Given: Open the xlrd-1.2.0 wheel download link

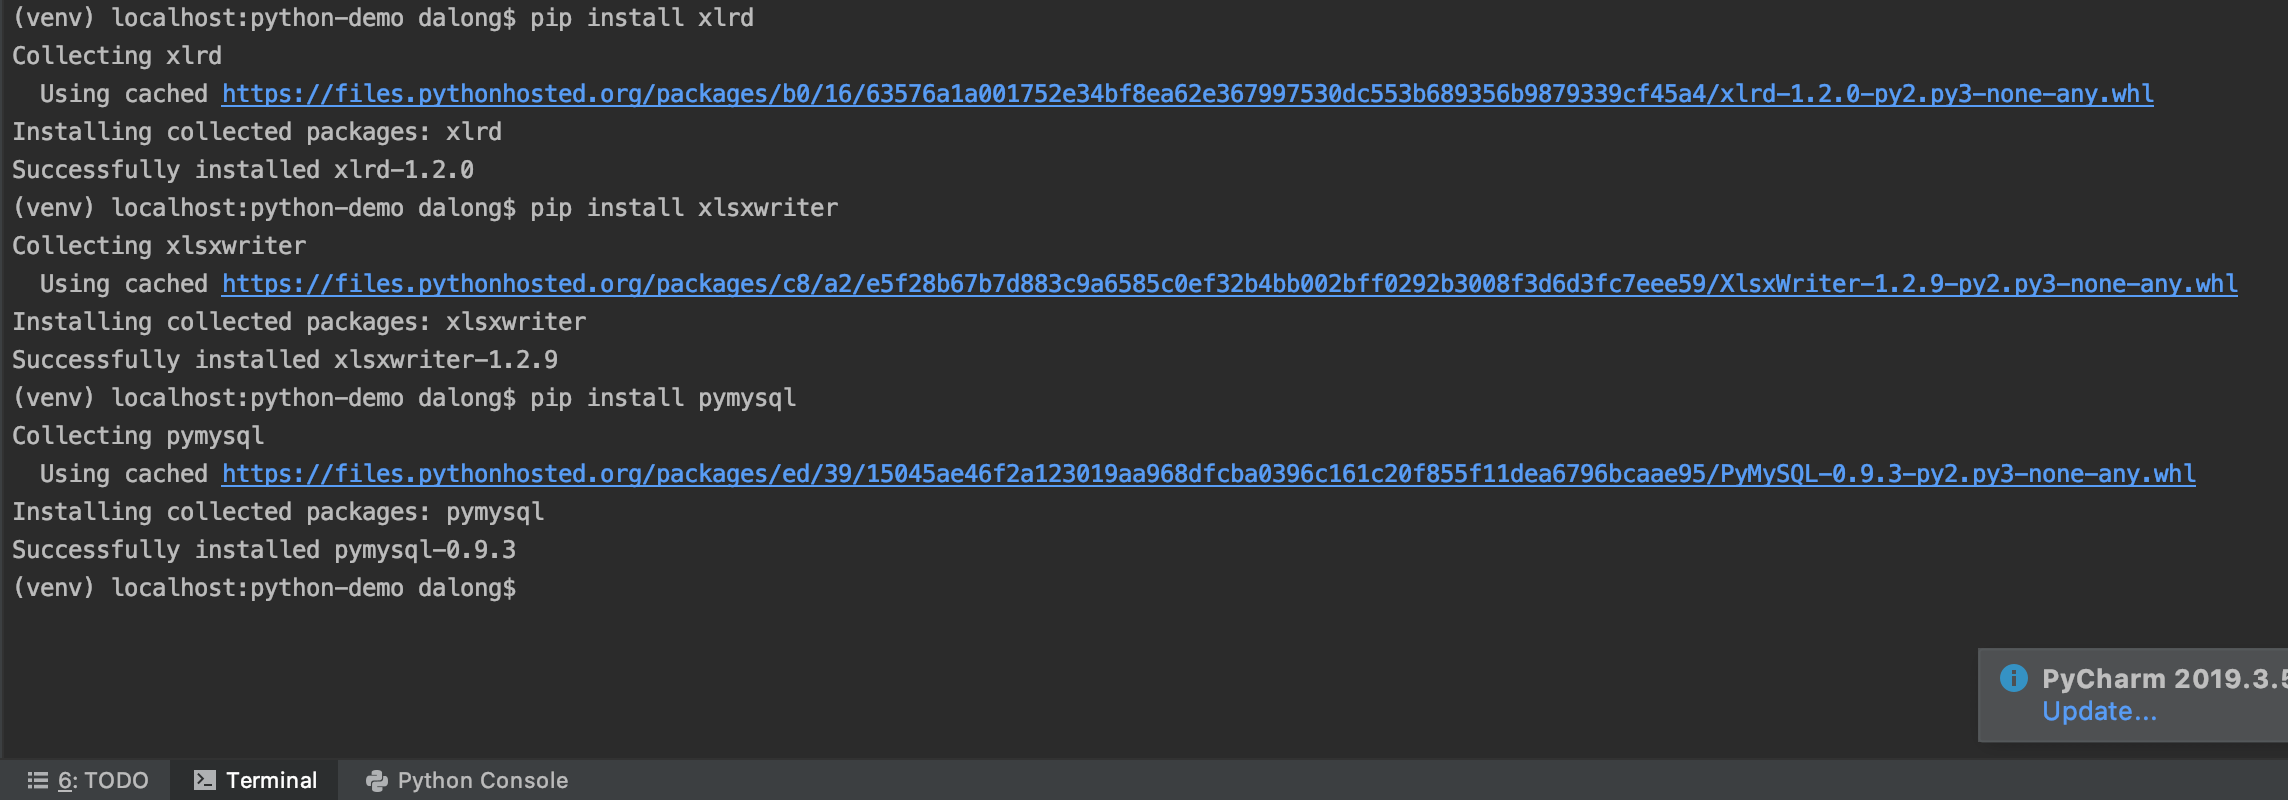Looking at the screenshot, I should (x=1187, y=94).
